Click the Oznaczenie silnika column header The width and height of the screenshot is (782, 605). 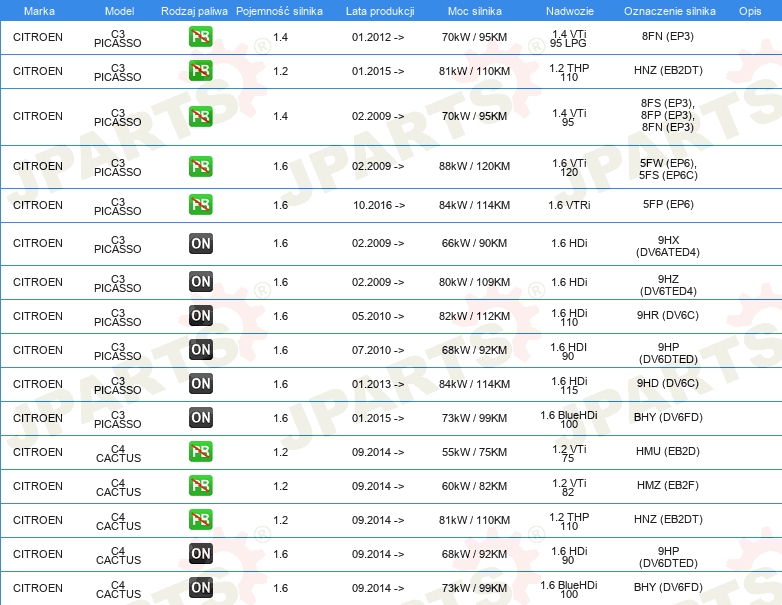pyautogui.click(x=669, y=11)
